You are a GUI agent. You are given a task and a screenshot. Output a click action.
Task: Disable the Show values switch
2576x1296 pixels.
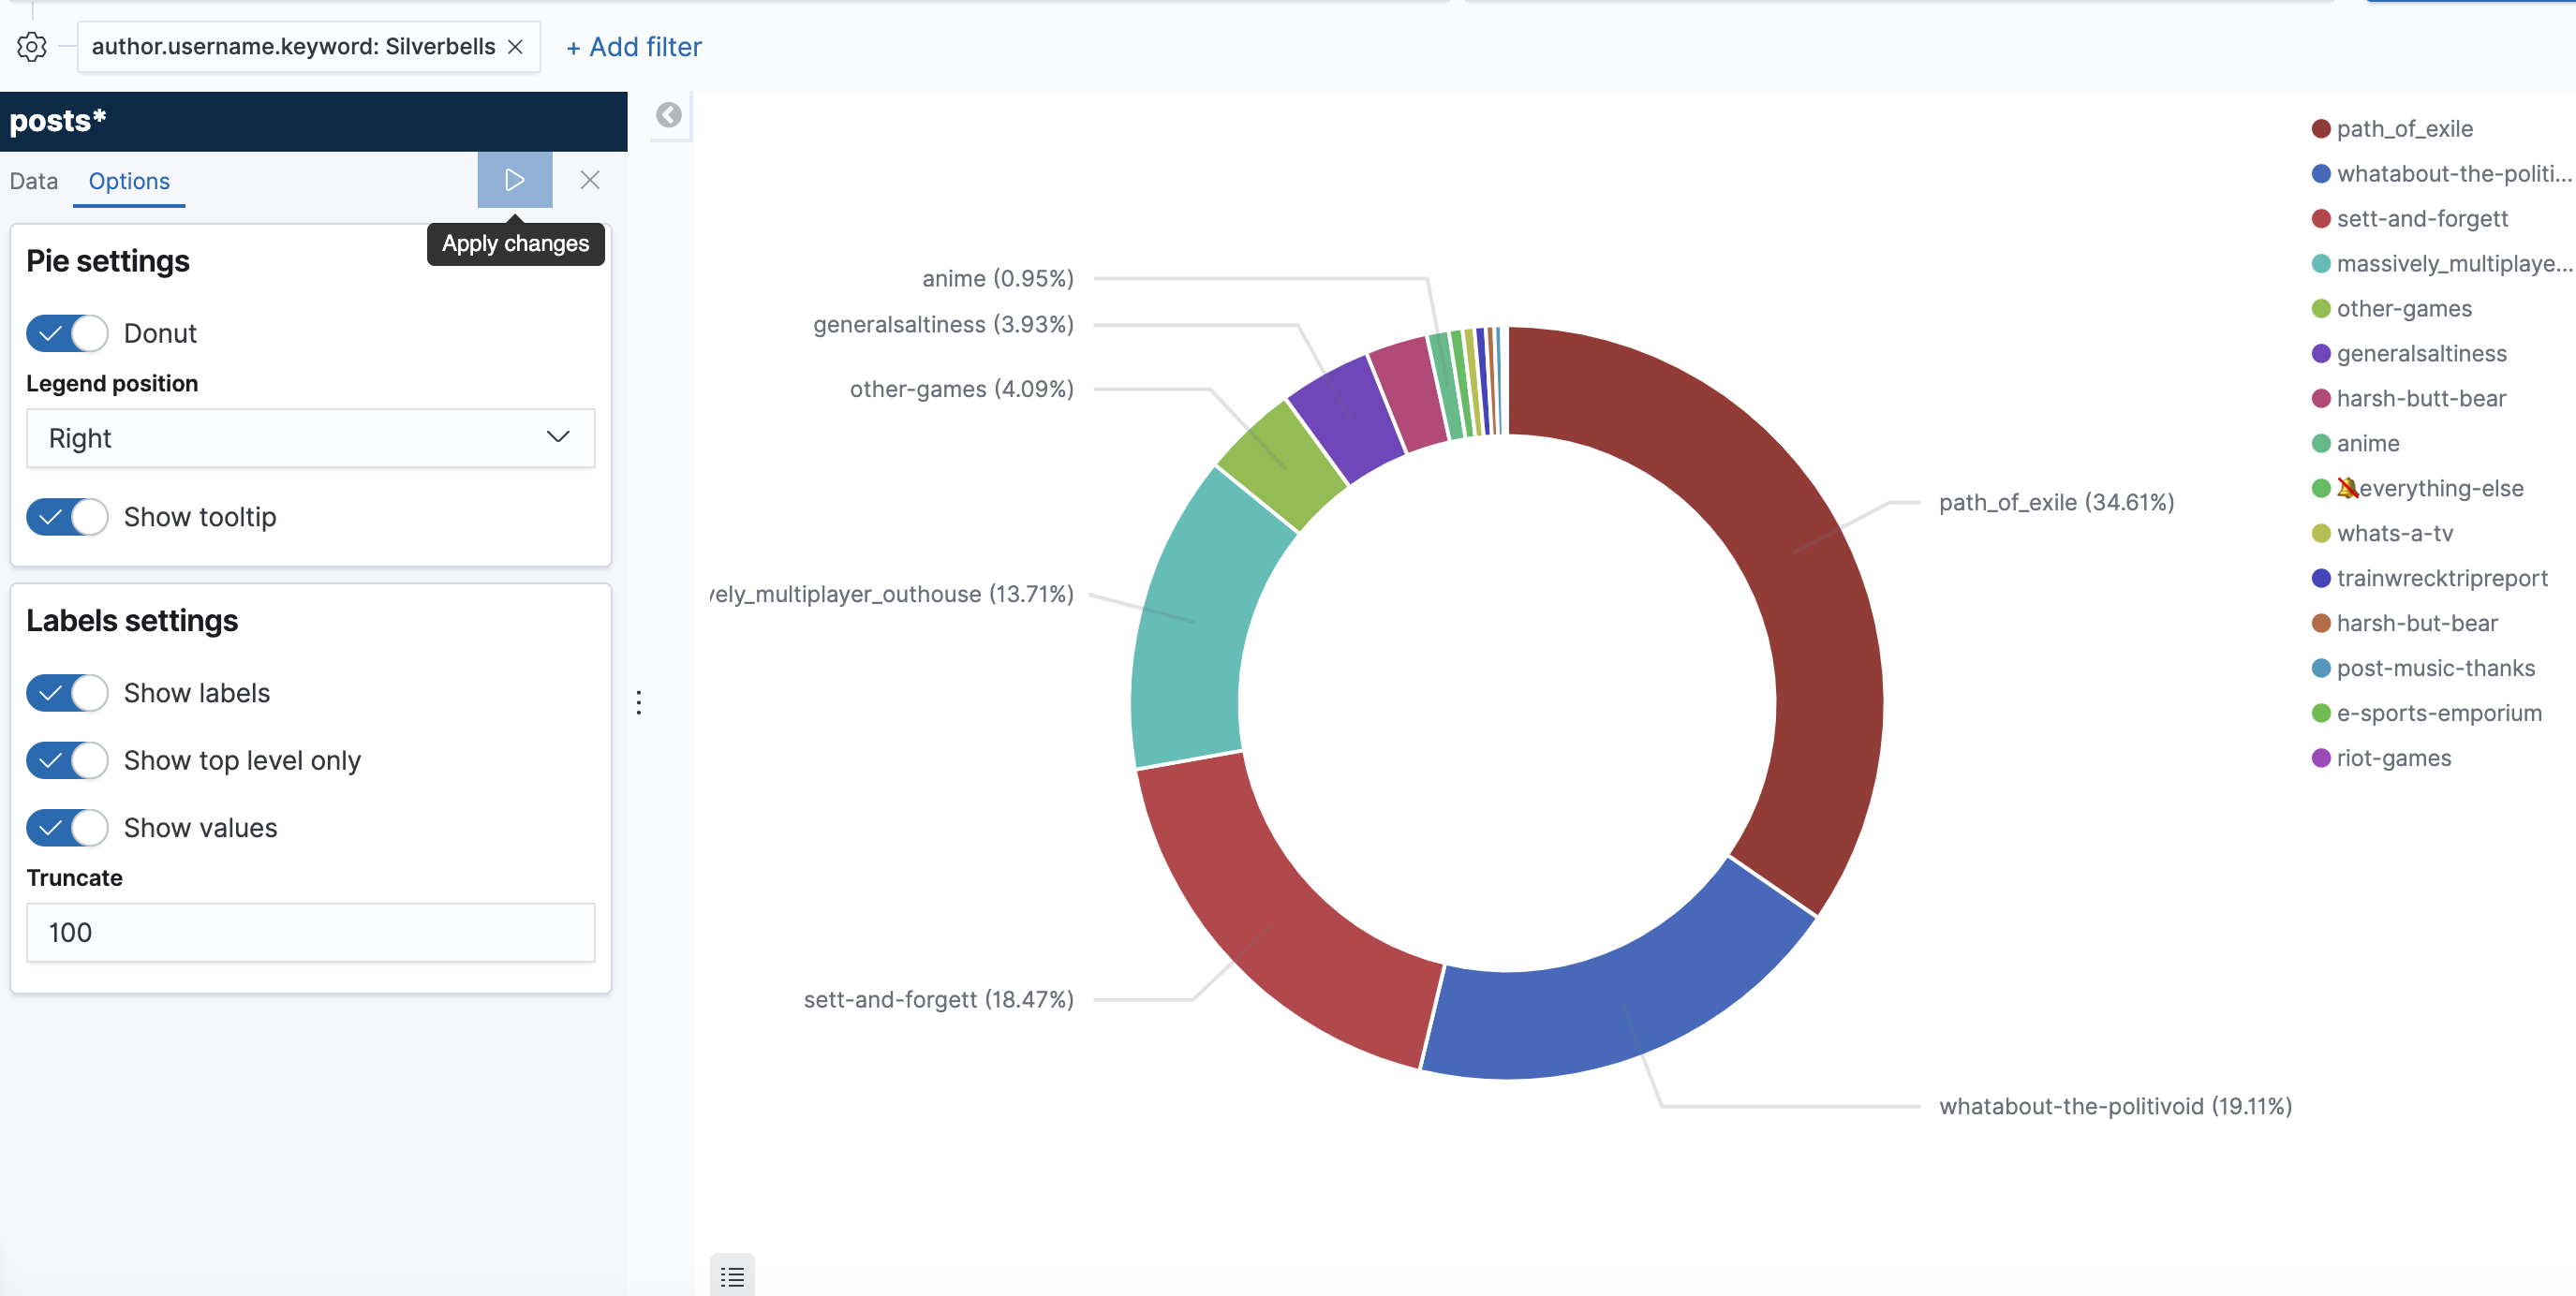(x=67, y=828)
